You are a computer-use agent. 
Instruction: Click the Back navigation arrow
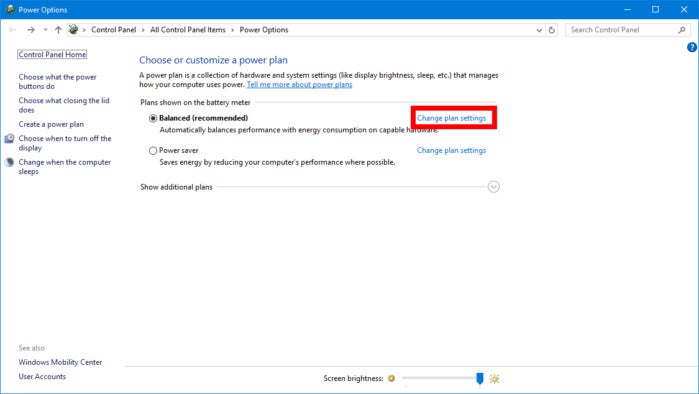(x=12, y=30)
